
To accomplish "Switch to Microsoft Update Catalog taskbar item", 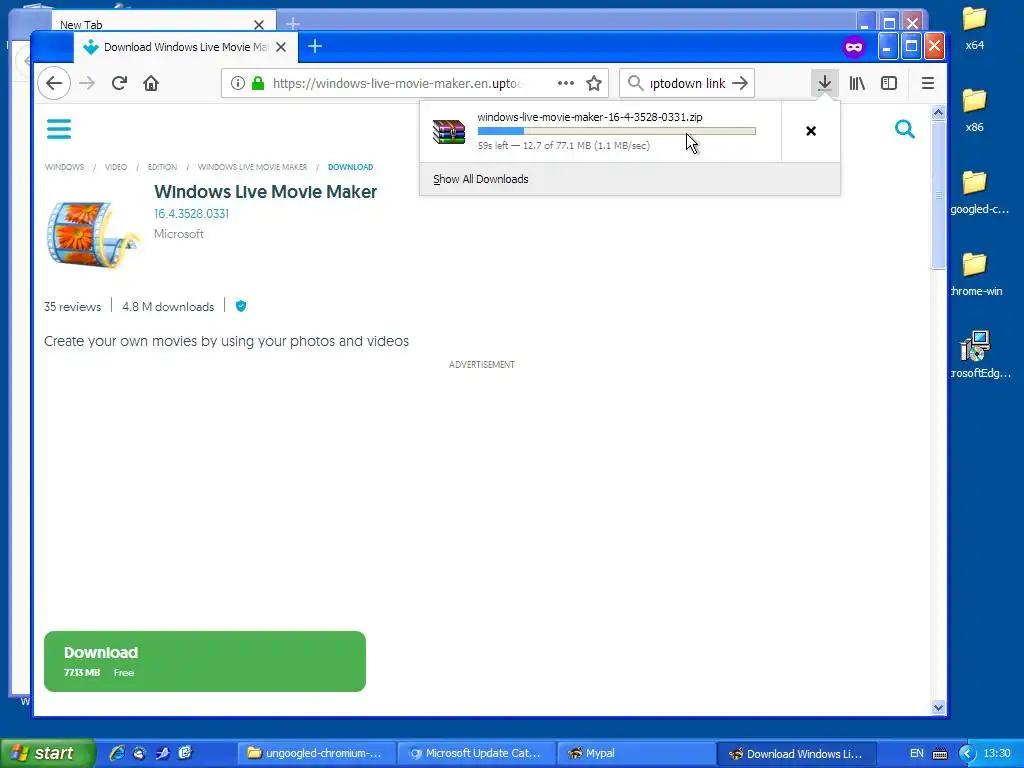I will coord(477,753).
